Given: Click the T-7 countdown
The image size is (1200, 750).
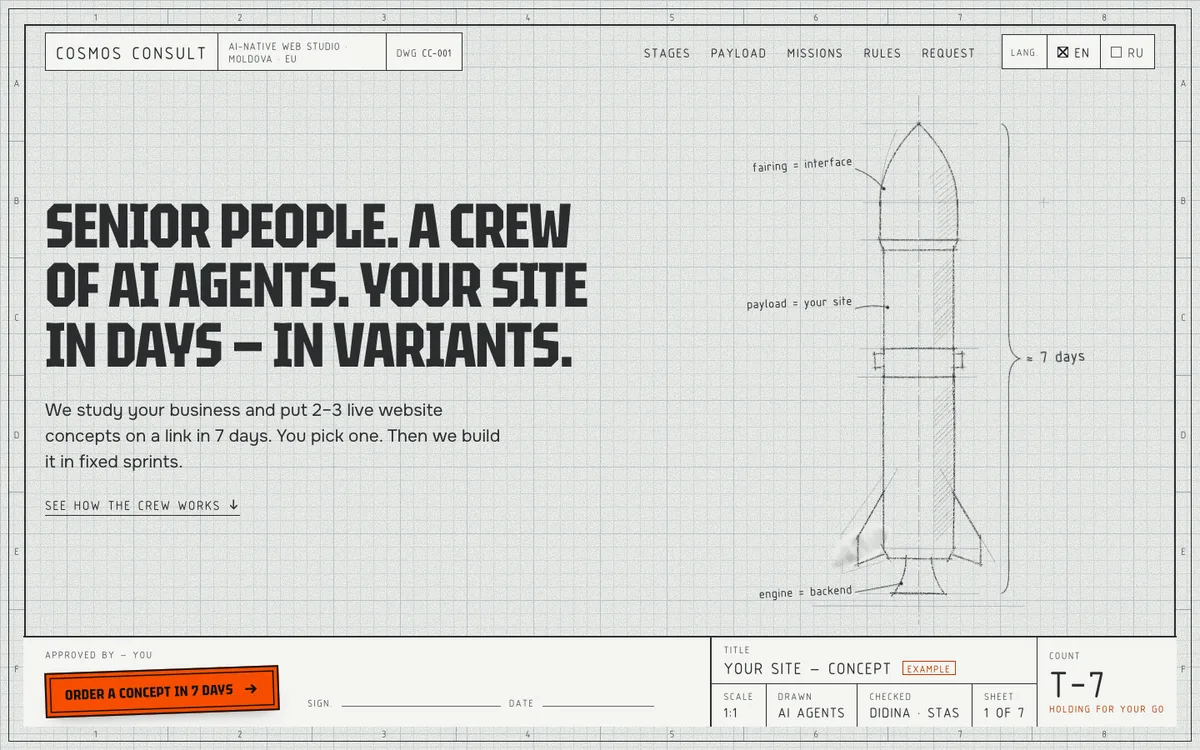Looking at the screenshot, I should pos(1077,685).
